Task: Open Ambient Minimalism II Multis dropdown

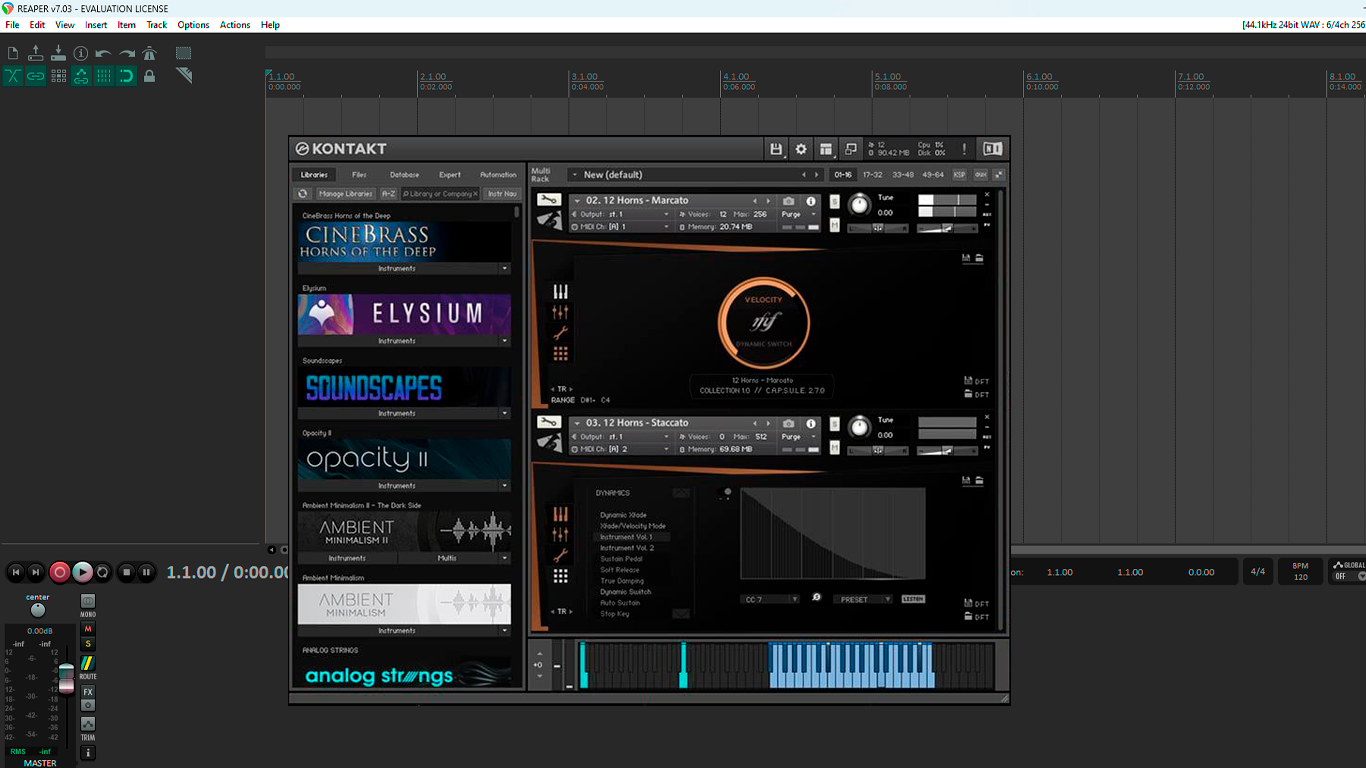Action: pyautogui.click(x=504, y=558)
